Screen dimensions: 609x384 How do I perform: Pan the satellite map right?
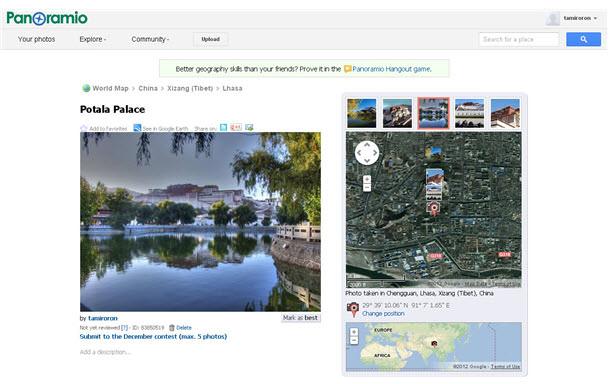point(375,153)
